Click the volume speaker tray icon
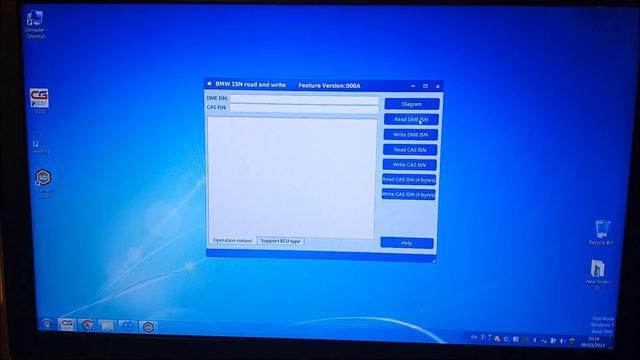Viewport: 640px width, 360px height. pos(562,341)
